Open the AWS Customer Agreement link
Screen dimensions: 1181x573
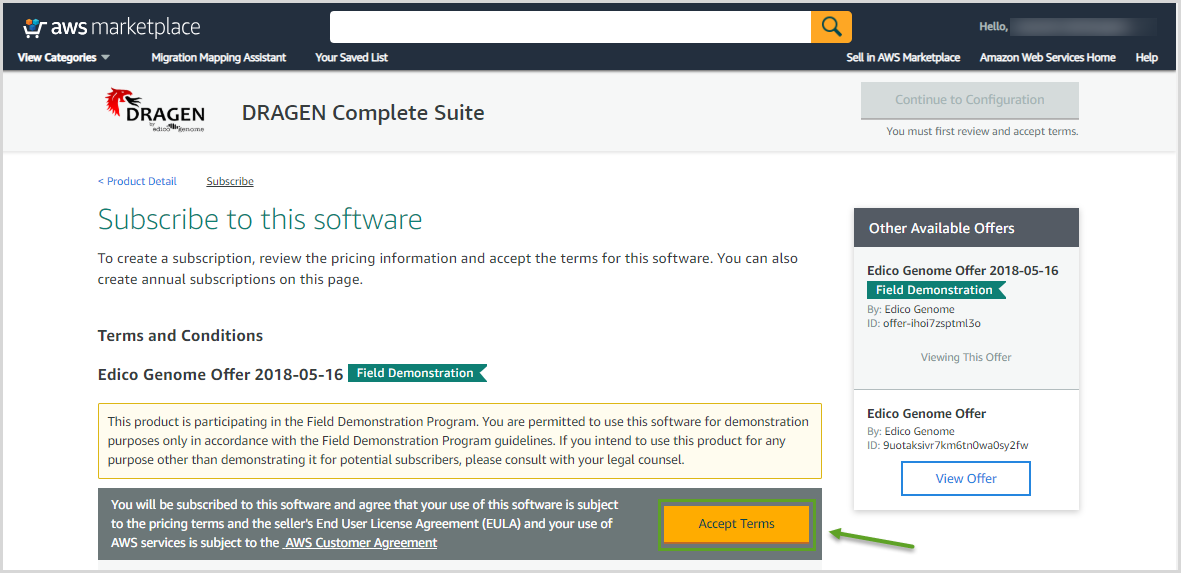pyautogui.click(x=360, y=542)
